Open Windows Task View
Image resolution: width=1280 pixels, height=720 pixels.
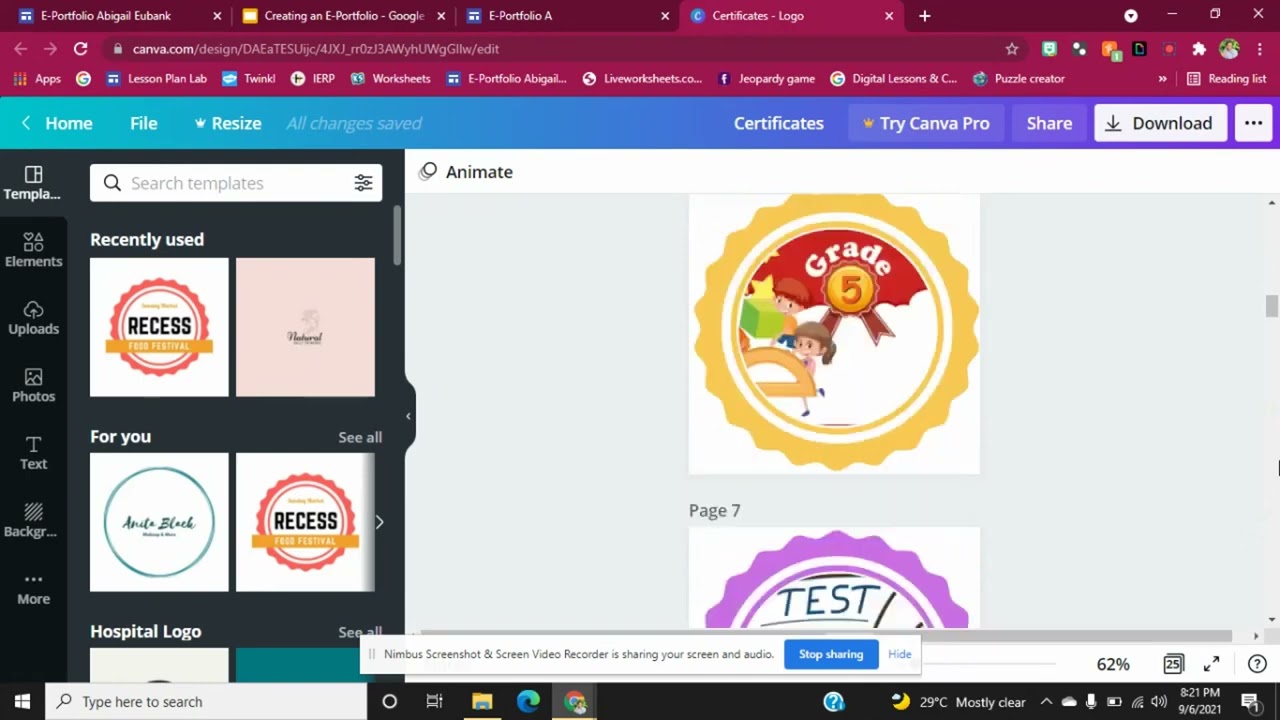(435, 701)
